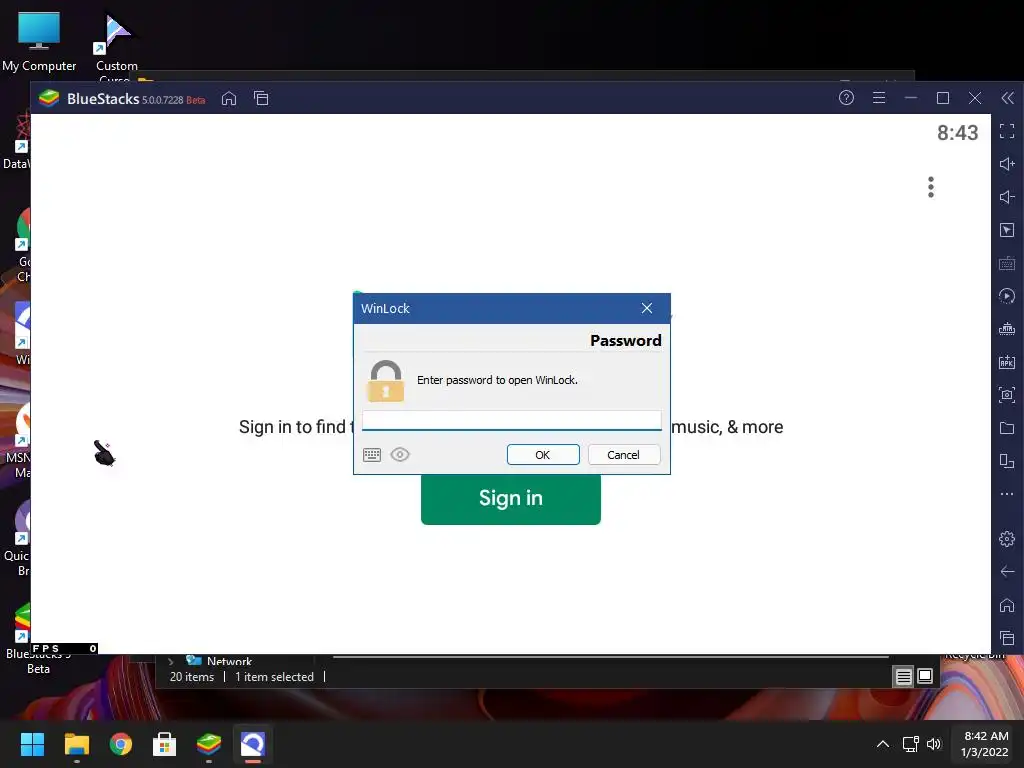Open recent apps icon in BlueStacks sidebar
Viewport: 1024px width, 768px height.
(x=1007, y=638)
